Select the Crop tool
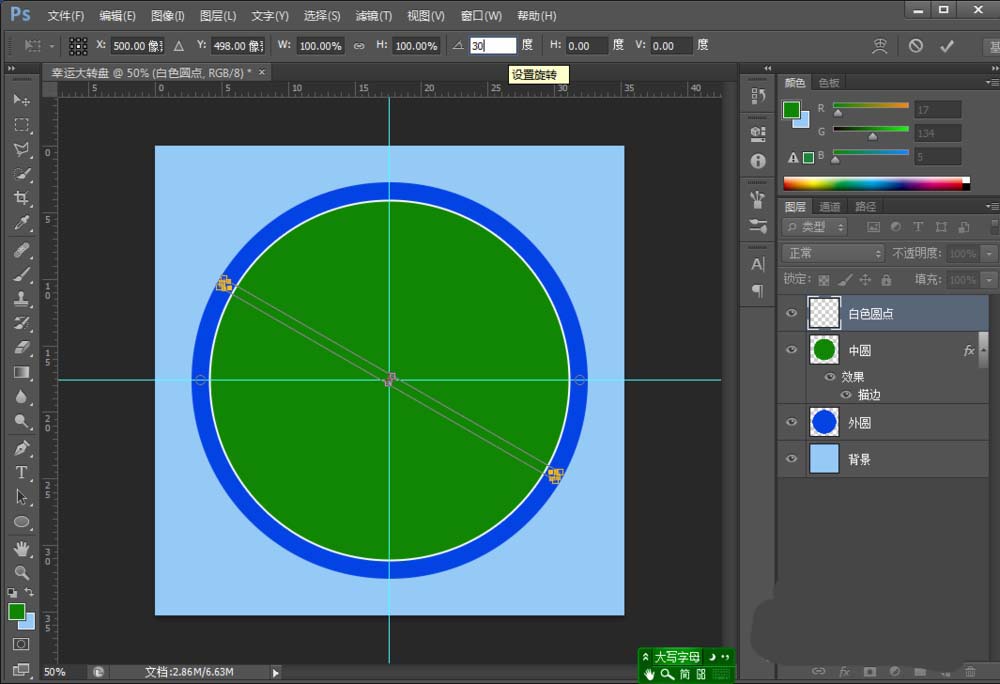 21,198
